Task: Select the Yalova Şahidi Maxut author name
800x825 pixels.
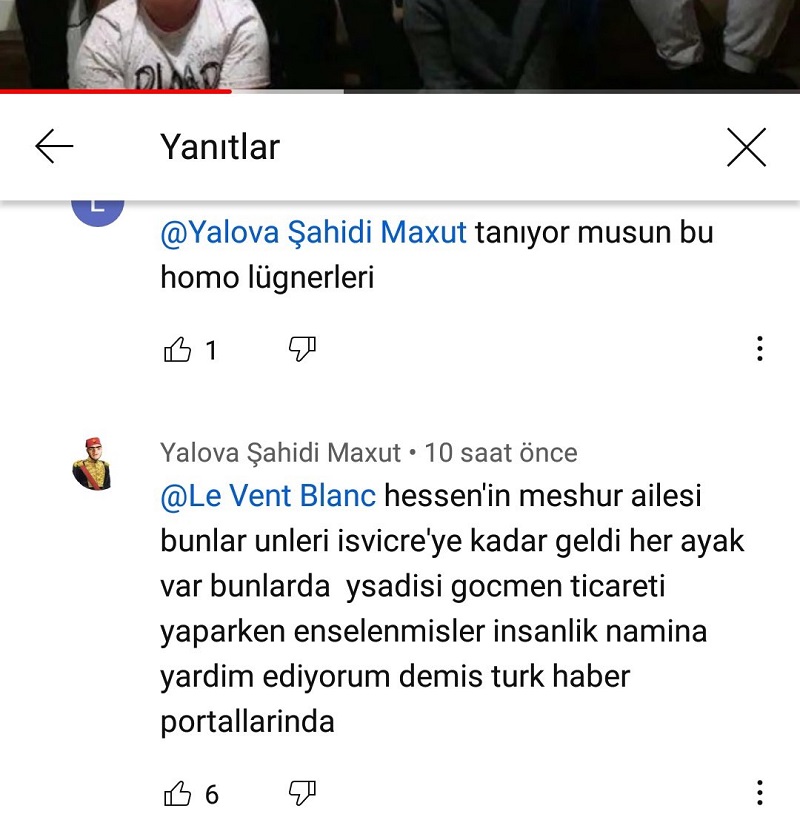Action: click(x=281, y=453)
